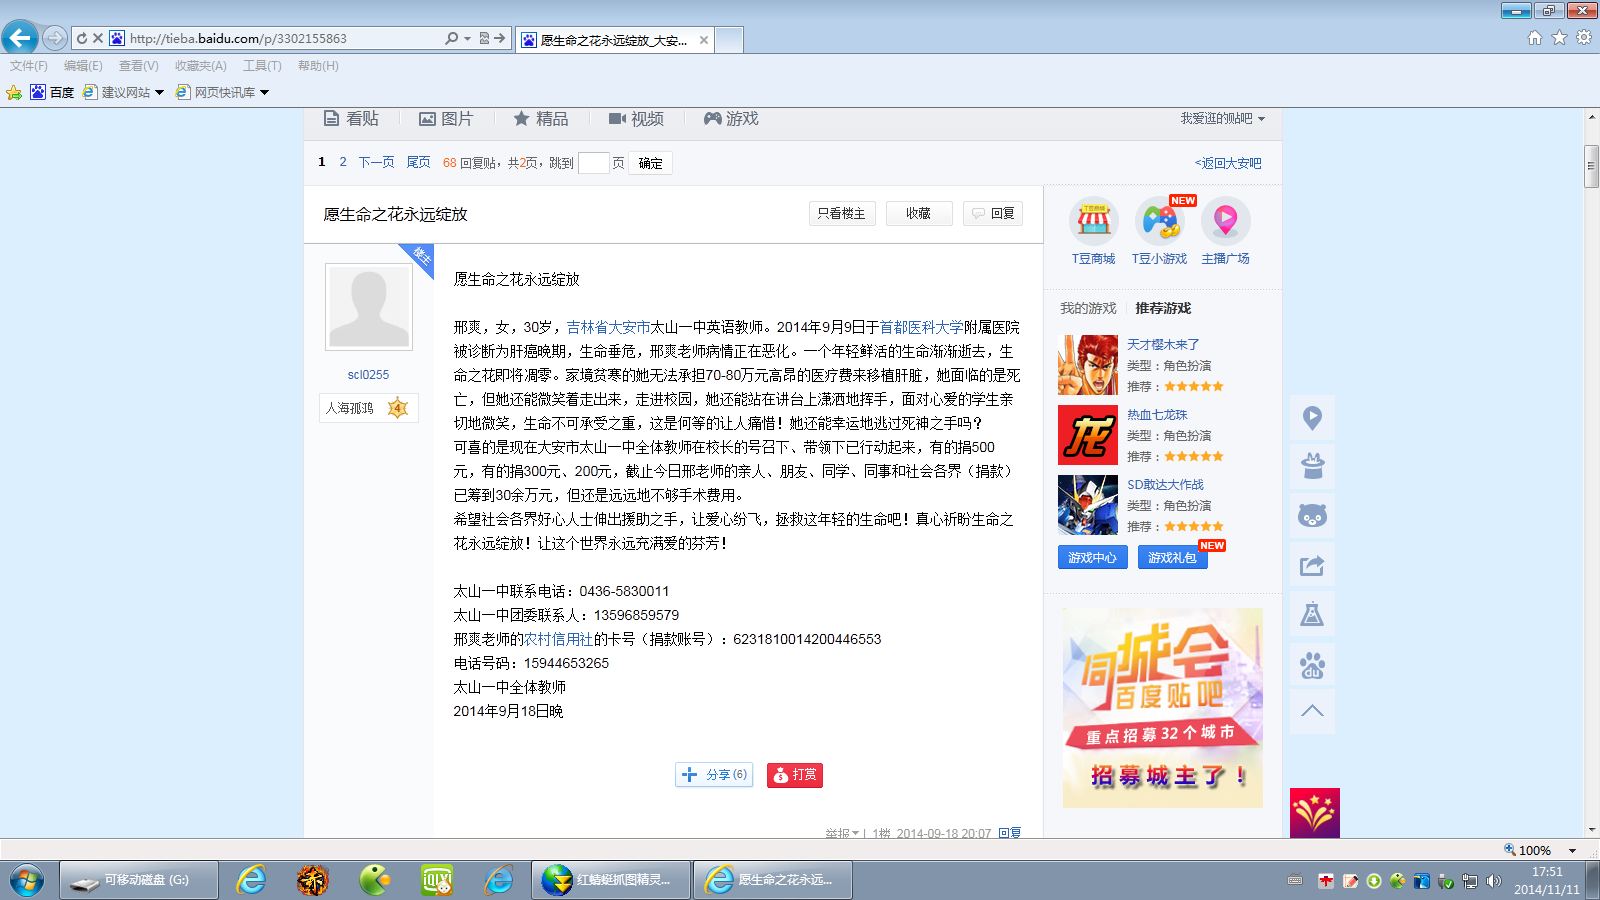Screen dimensions: 1600x900
Task: Click the 分享 (6) share button
Action: [714, 775]
